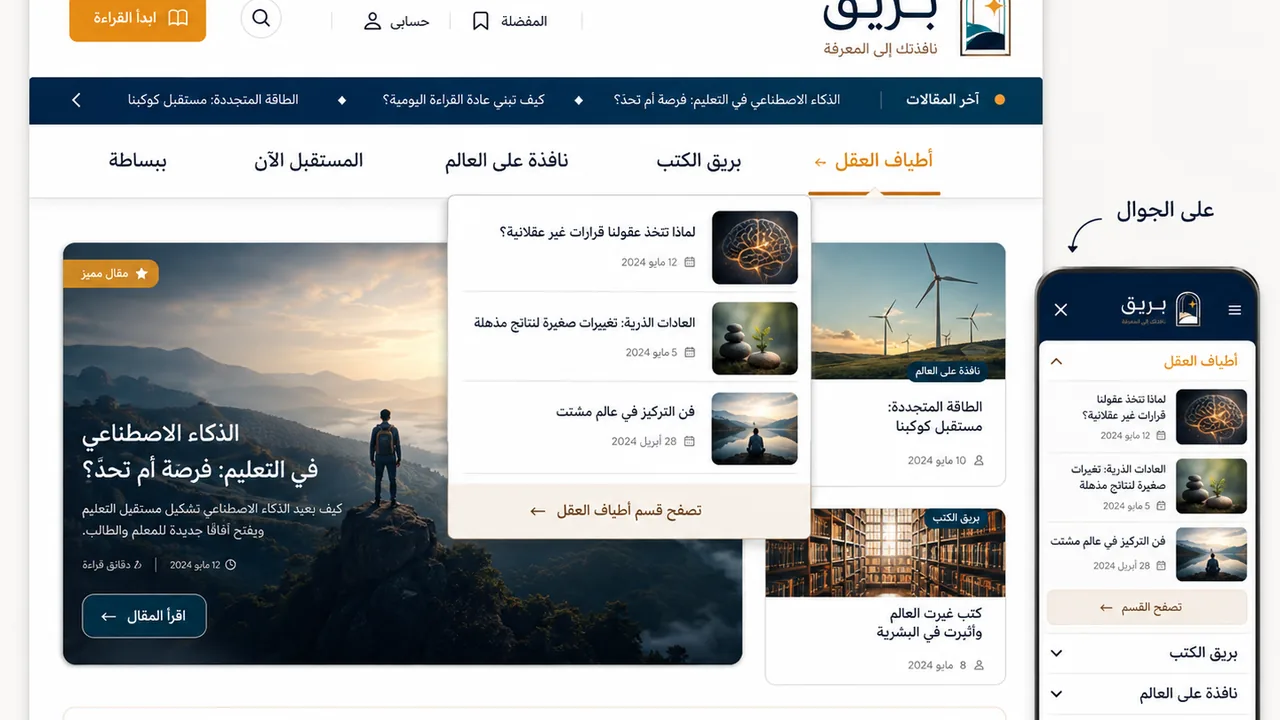Open mobile article فن التركيز في عالم مشتت
The height and width of the screenshot is (720, 1280).
pos(1108,541)
